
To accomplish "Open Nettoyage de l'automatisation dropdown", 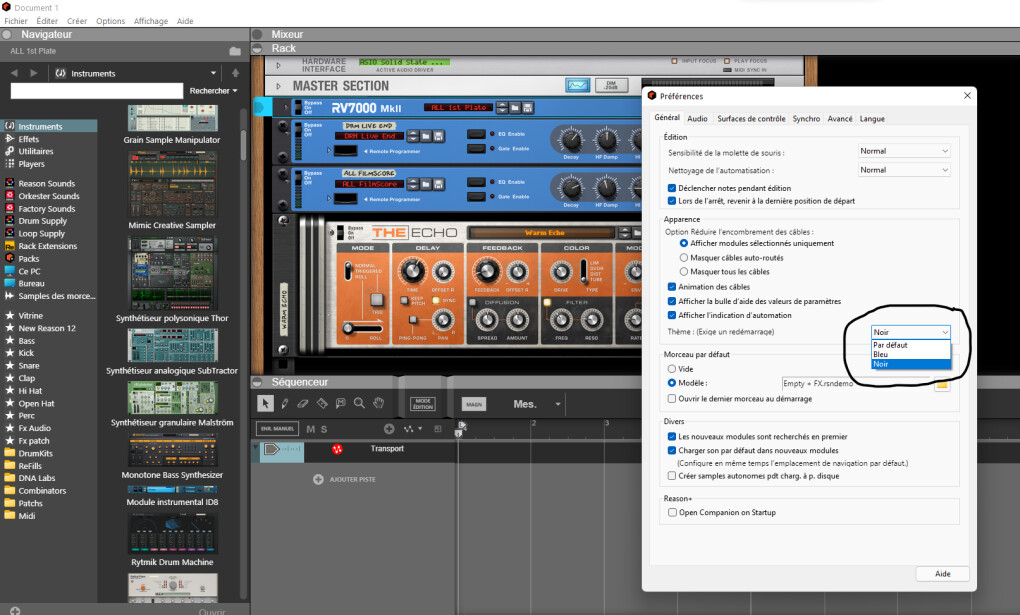I will [904, 170].
